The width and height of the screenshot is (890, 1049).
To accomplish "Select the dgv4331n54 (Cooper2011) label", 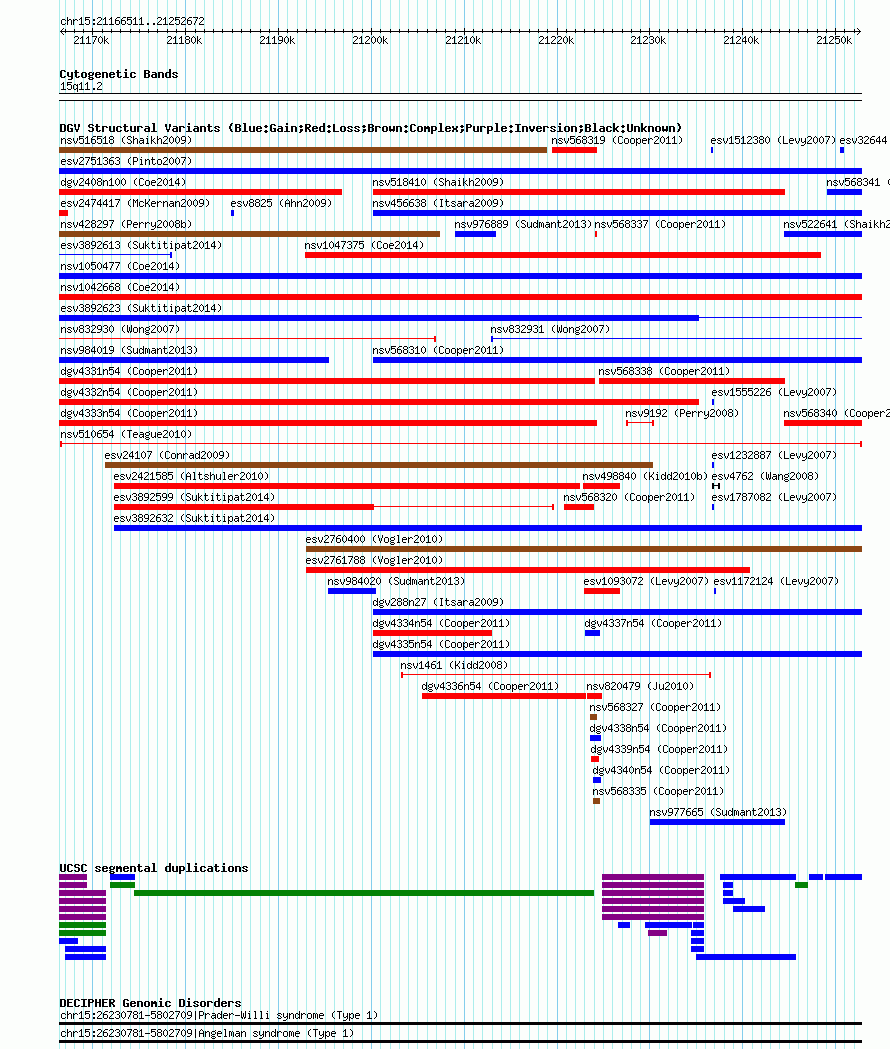I will 129,371.
